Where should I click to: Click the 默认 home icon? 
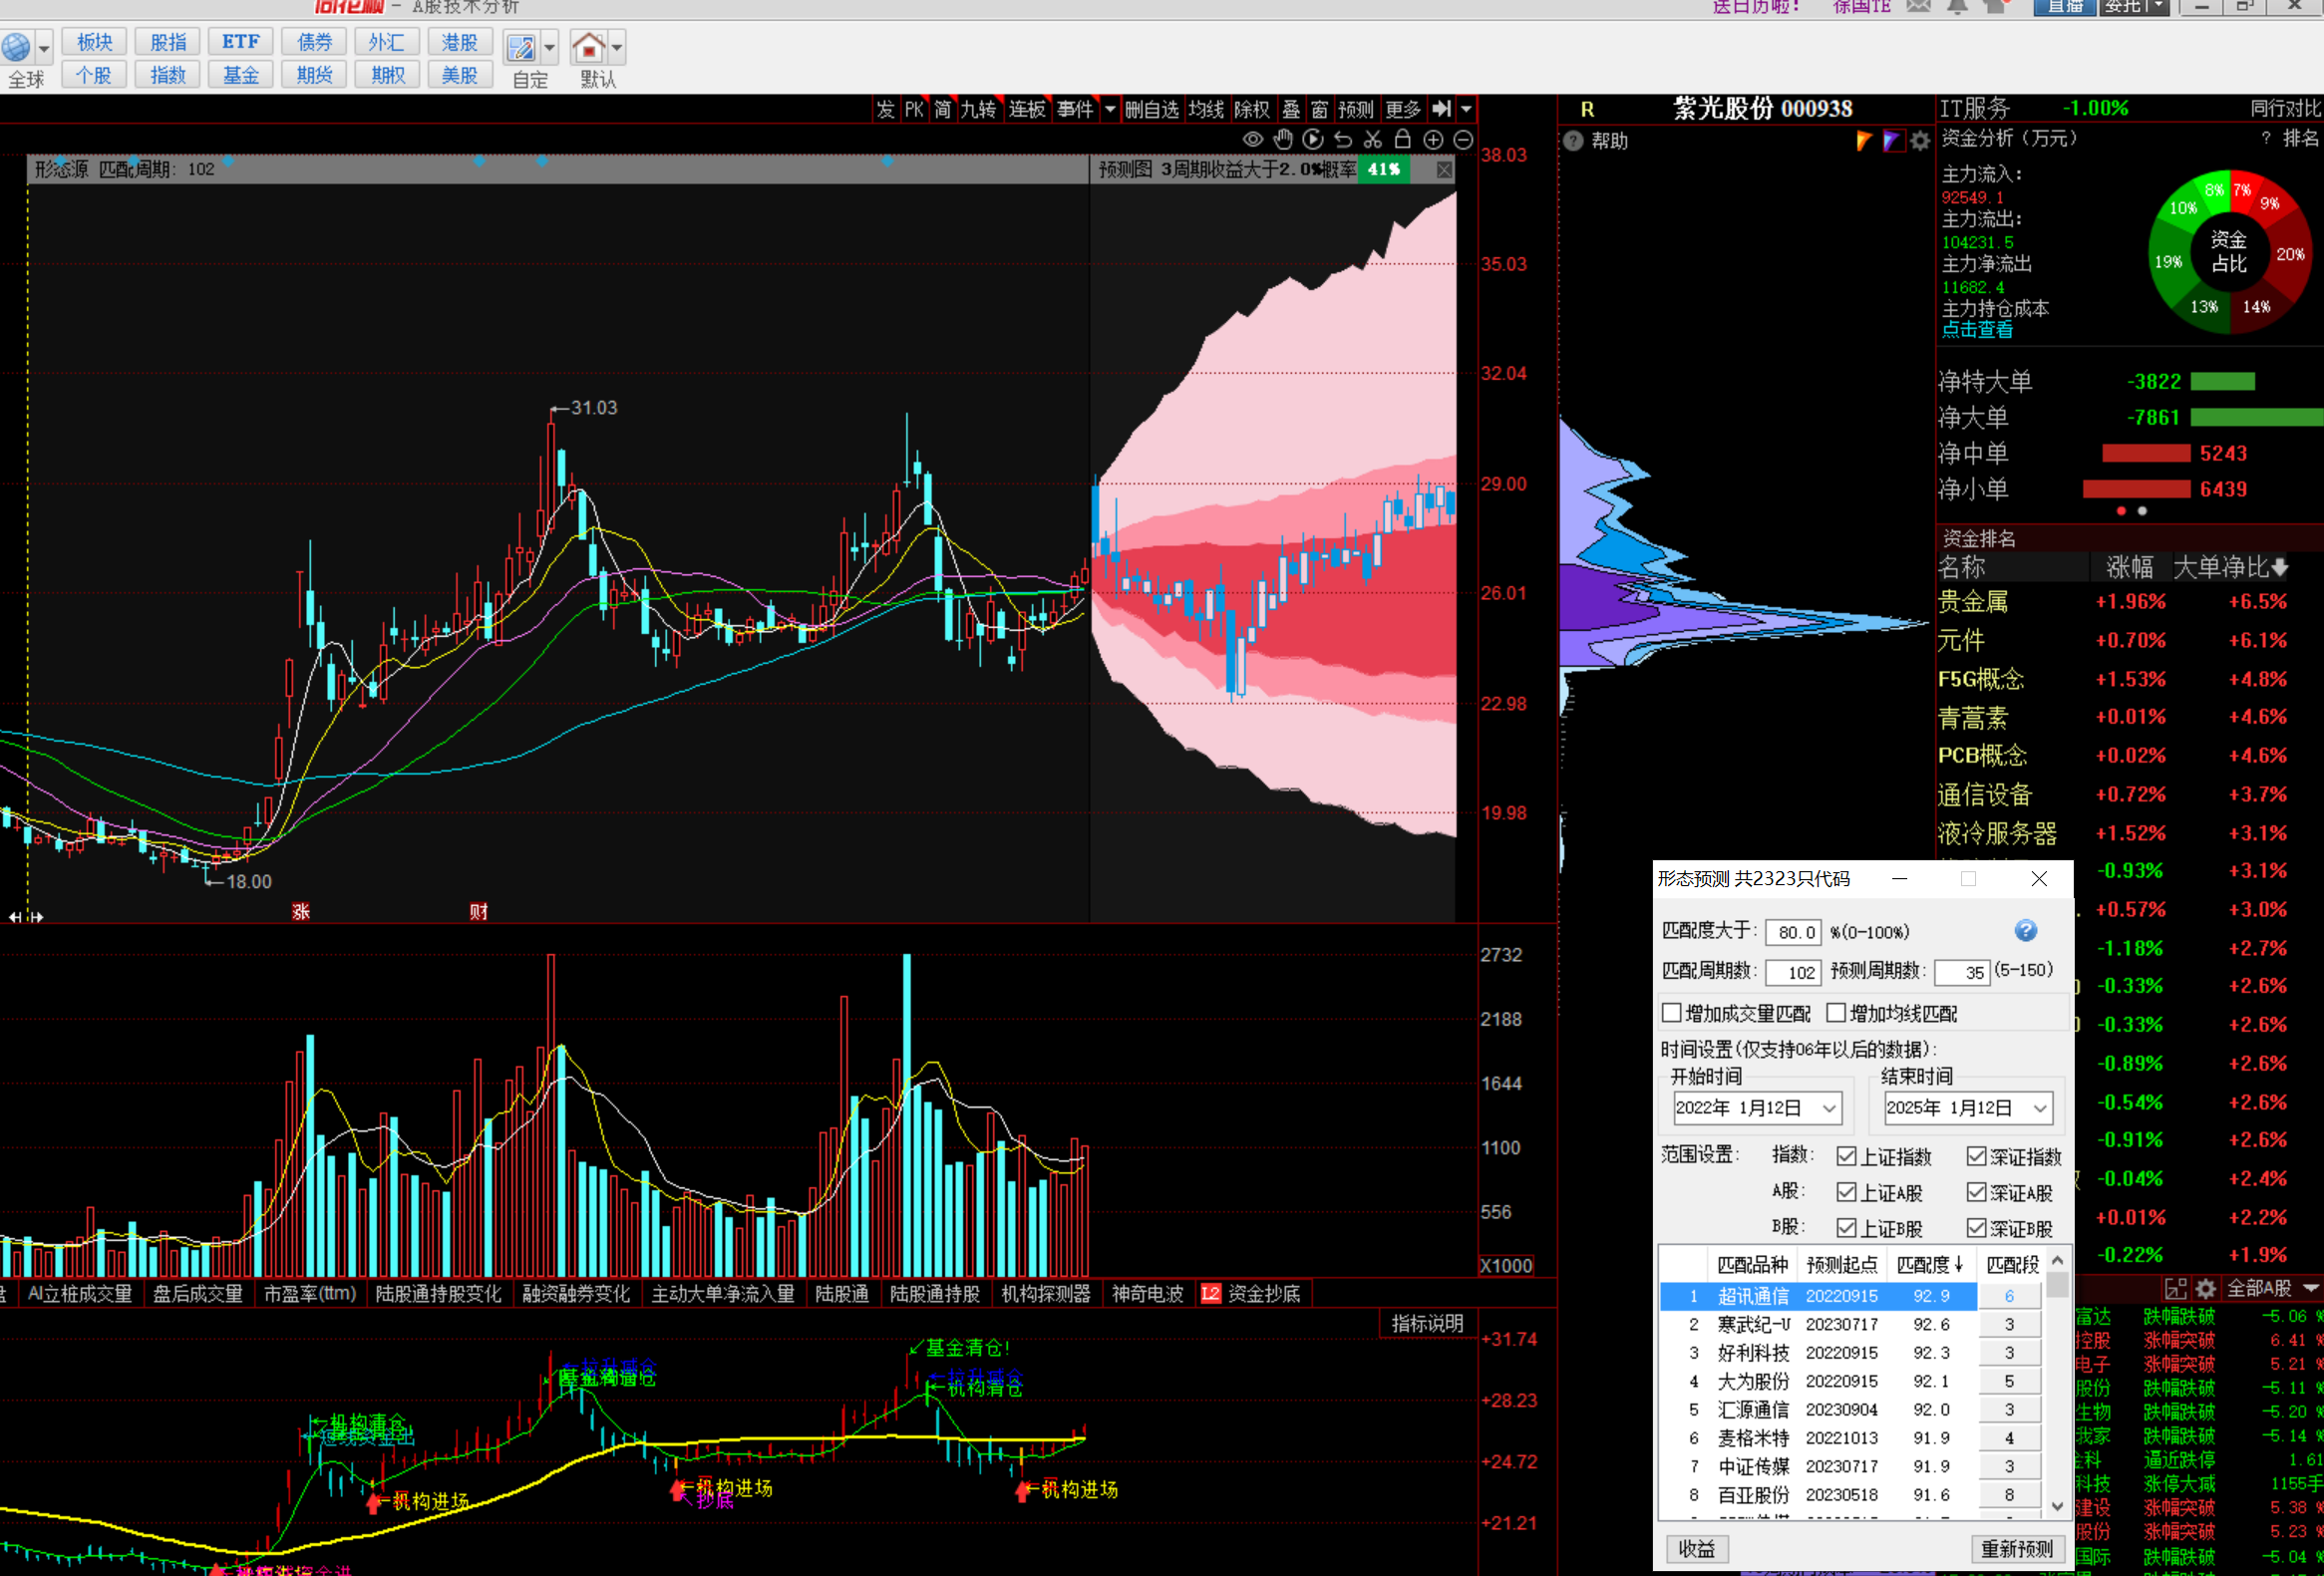coord(588,47)
